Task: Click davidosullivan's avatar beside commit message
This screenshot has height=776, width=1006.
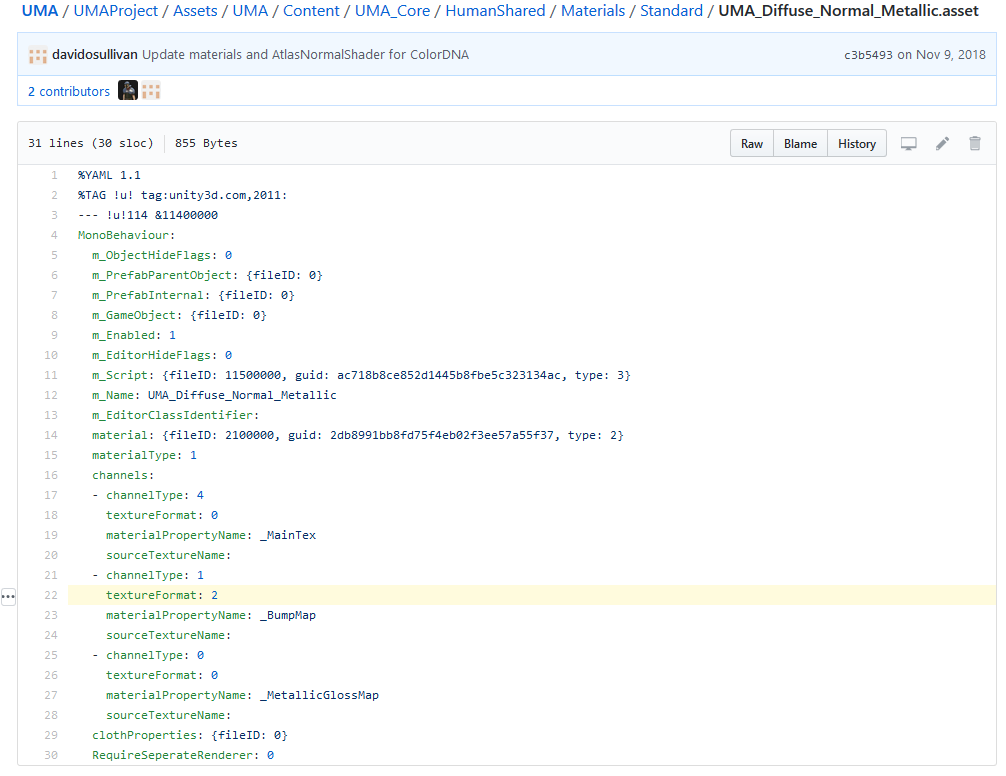Action: click(x=38, y=55)
